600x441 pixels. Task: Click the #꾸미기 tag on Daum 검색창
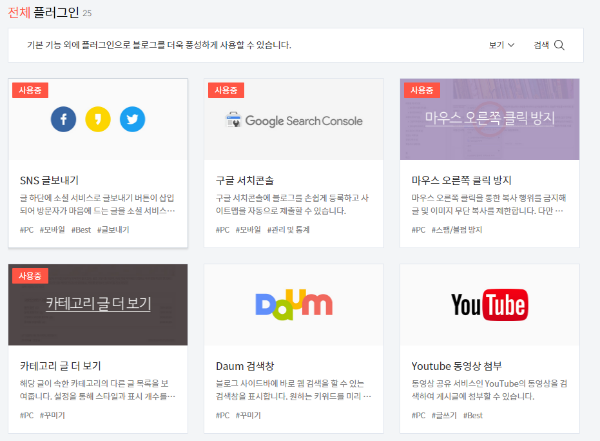(248, 415)
